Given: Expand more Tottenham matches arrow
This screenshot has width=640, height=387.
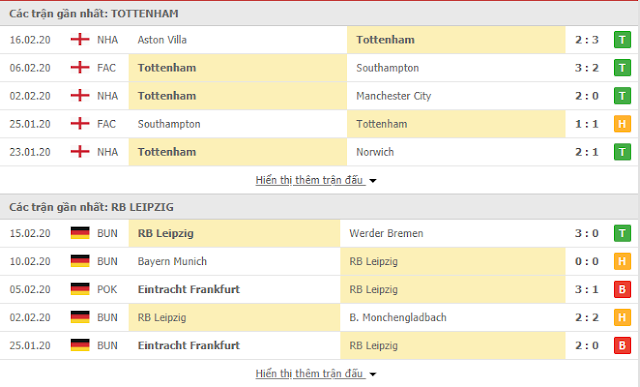Looking at the screenshot, I should (x=373, y=181).
